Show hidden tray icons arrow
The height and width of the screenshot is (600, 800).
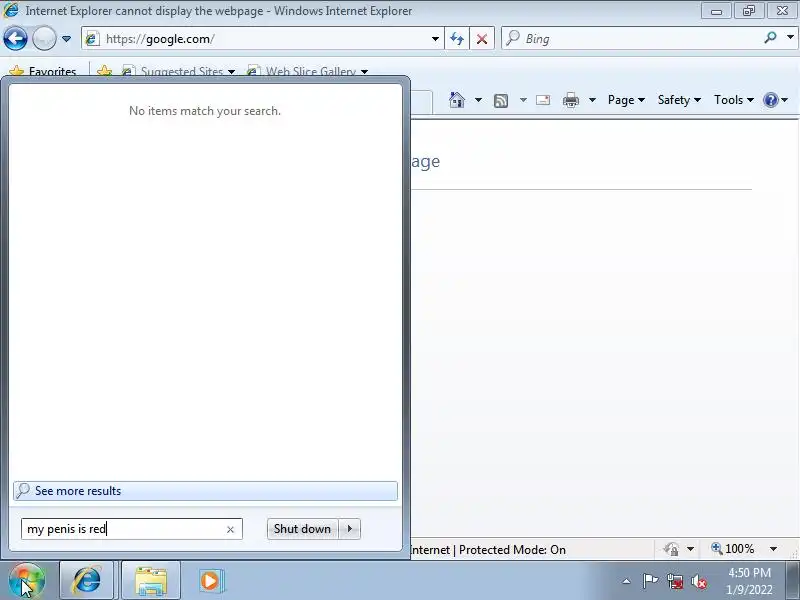pyautogui.click(x=627, y=581)
